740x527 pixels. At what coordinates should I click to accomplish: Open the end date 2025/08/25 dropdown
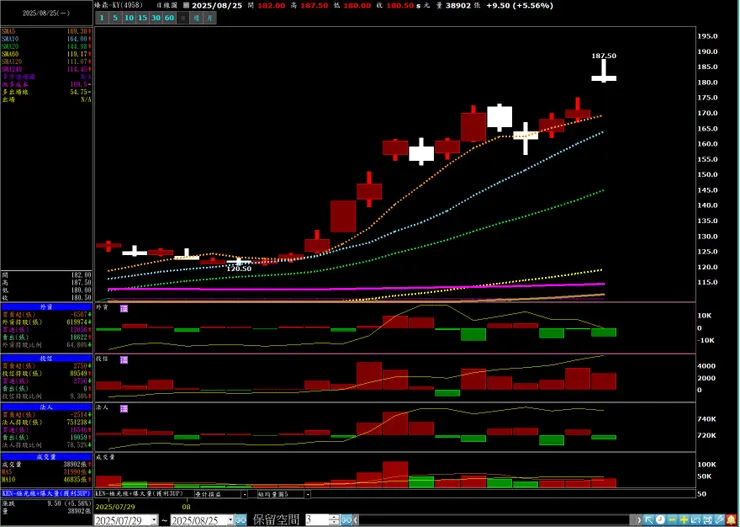point(230,520)
